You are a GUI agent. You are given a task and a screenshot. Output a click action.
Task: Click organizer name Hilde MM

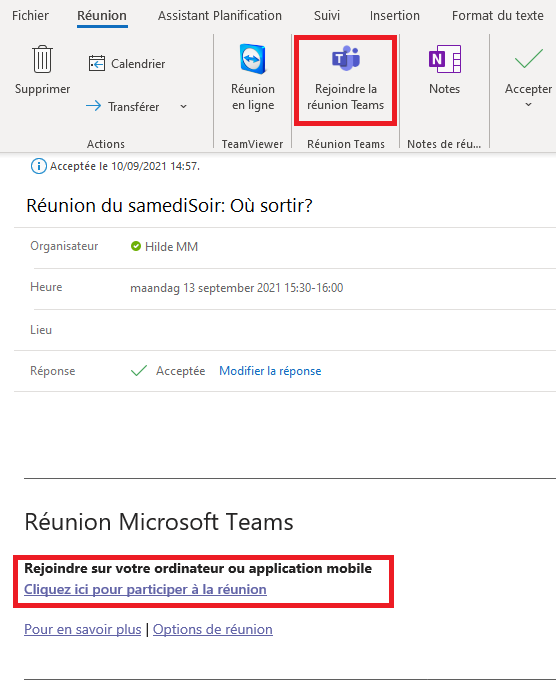(x=171, y=247)
